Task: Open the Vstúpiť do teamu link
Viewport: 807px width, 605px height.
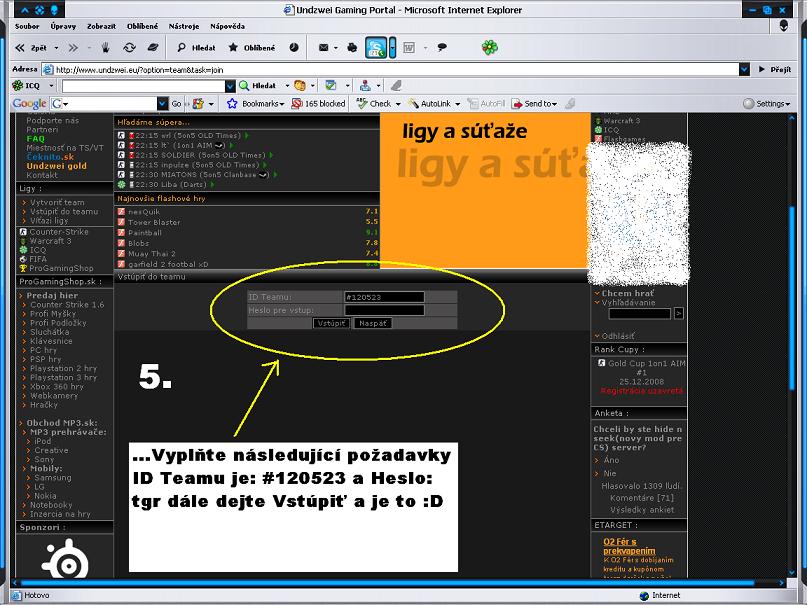Action: click(x=64, y=211)
